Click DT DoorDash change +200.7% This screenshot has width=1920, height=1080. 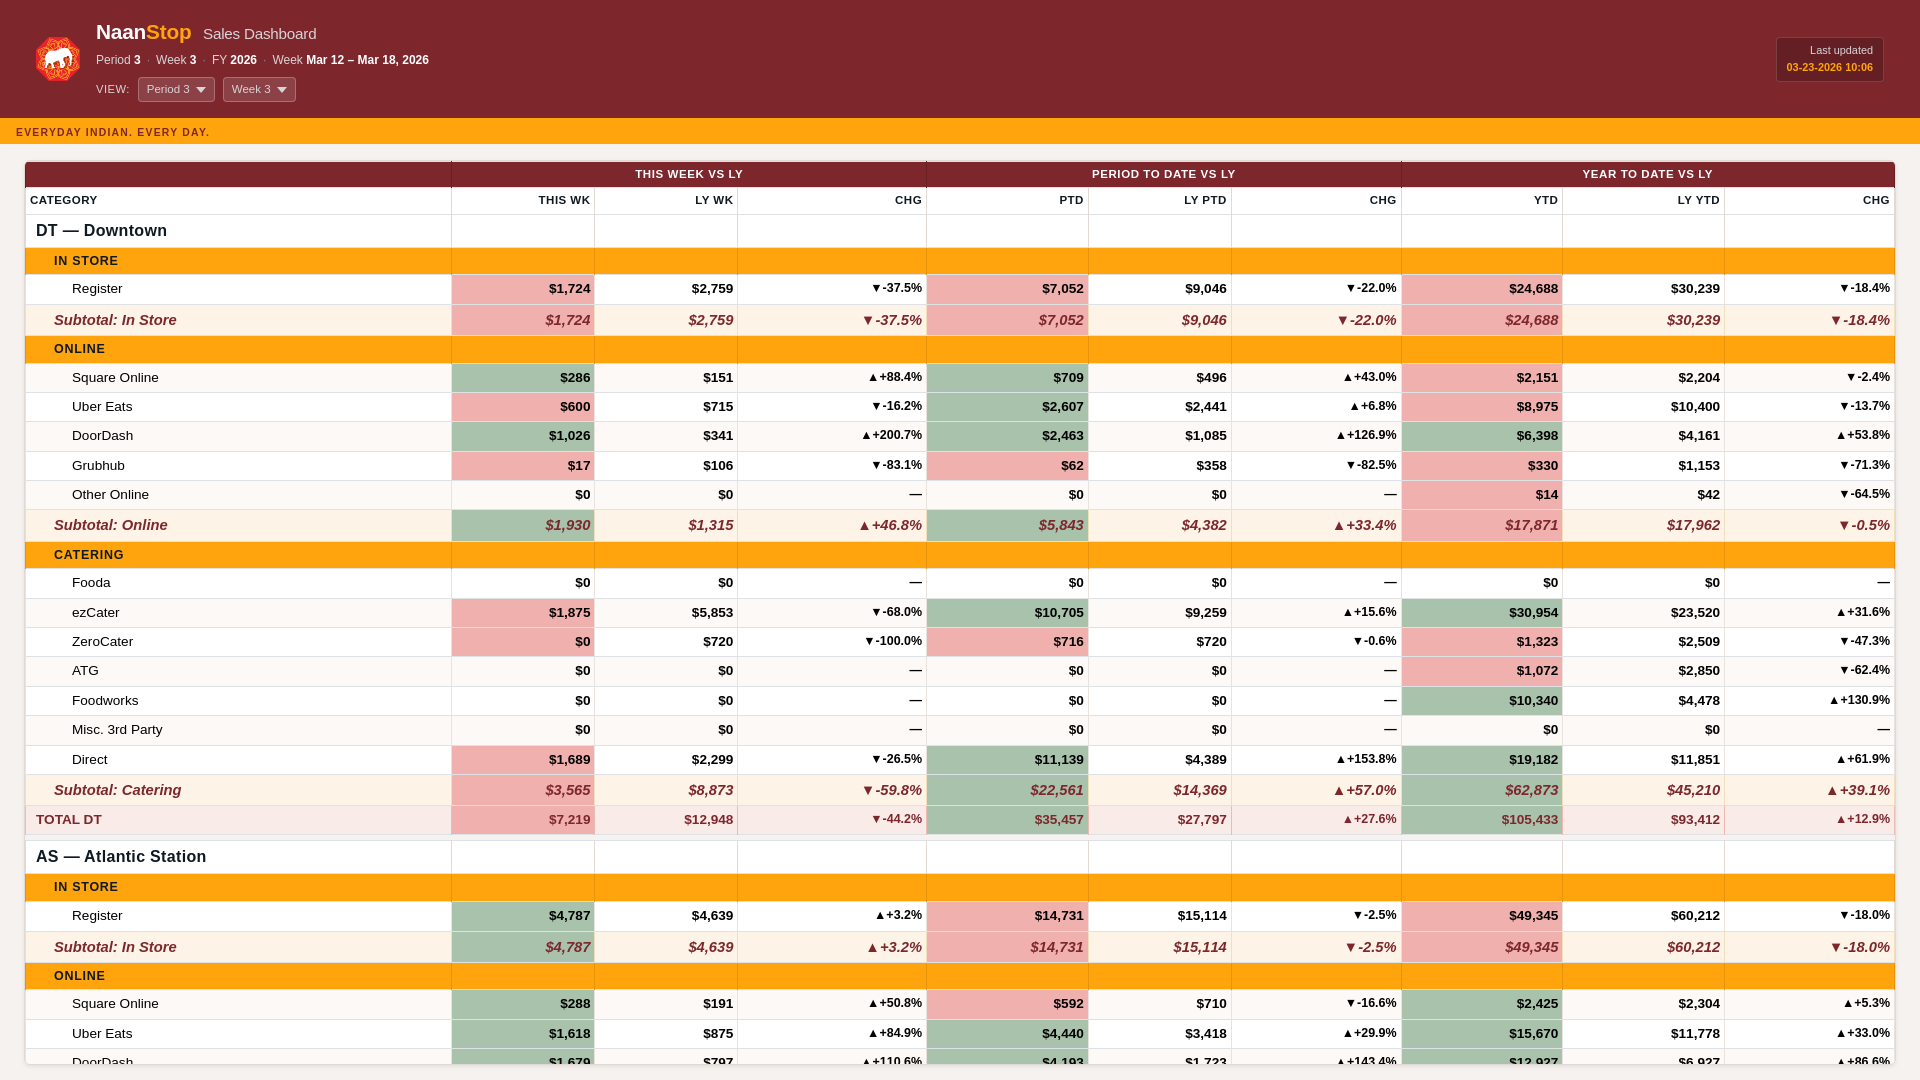[x=832, y=436]
